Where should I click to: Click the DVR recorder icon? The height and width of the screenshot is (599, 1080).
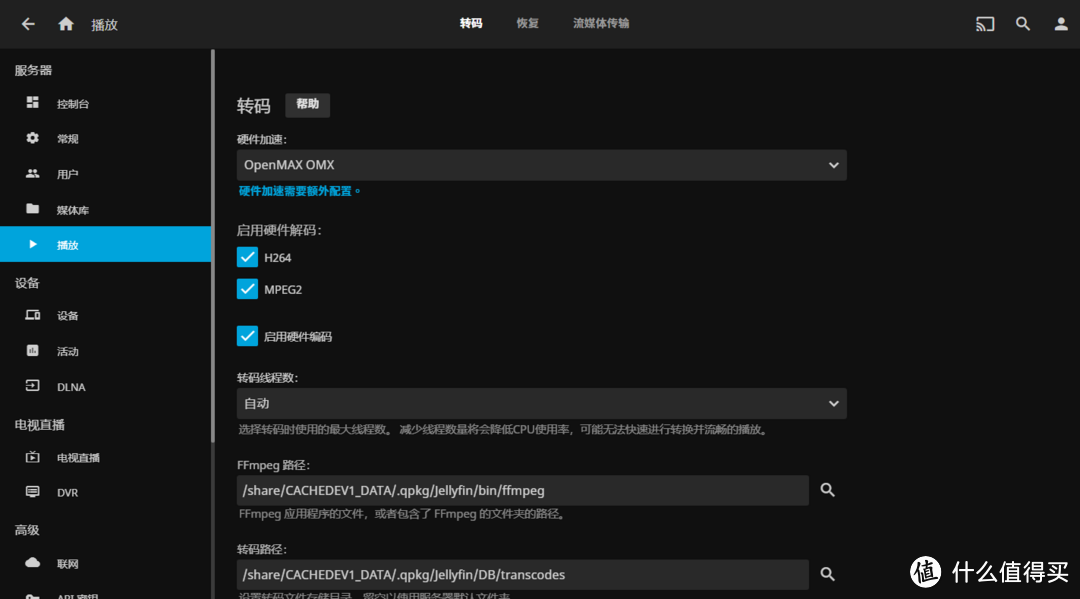(32, 492)
